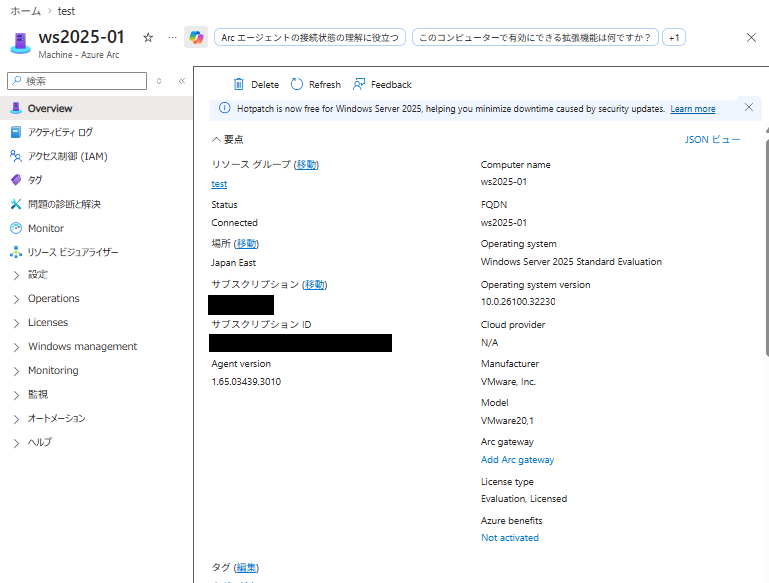The height and width of the screenshot is (583, 769).
Task: Click the VMware20,1 model value
Action: (507, 421)
